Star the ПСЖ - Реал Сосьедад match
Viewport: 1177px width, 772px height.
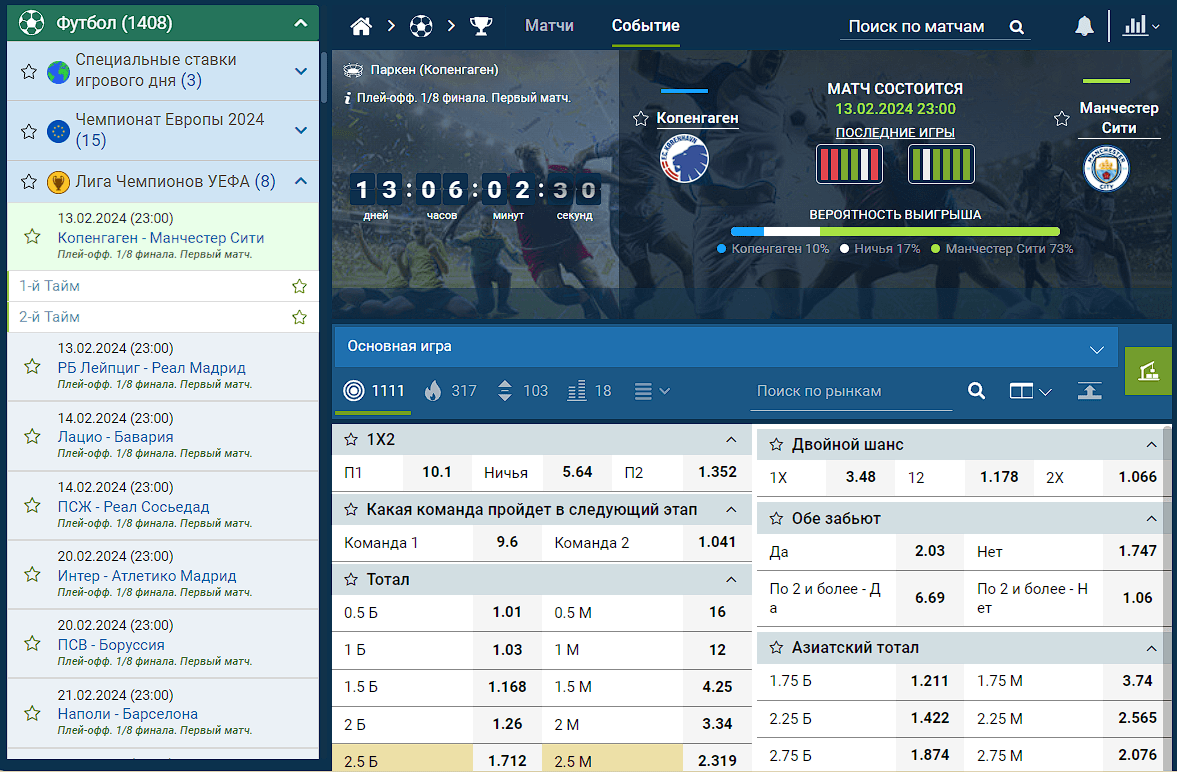click(x=32, y=505)
